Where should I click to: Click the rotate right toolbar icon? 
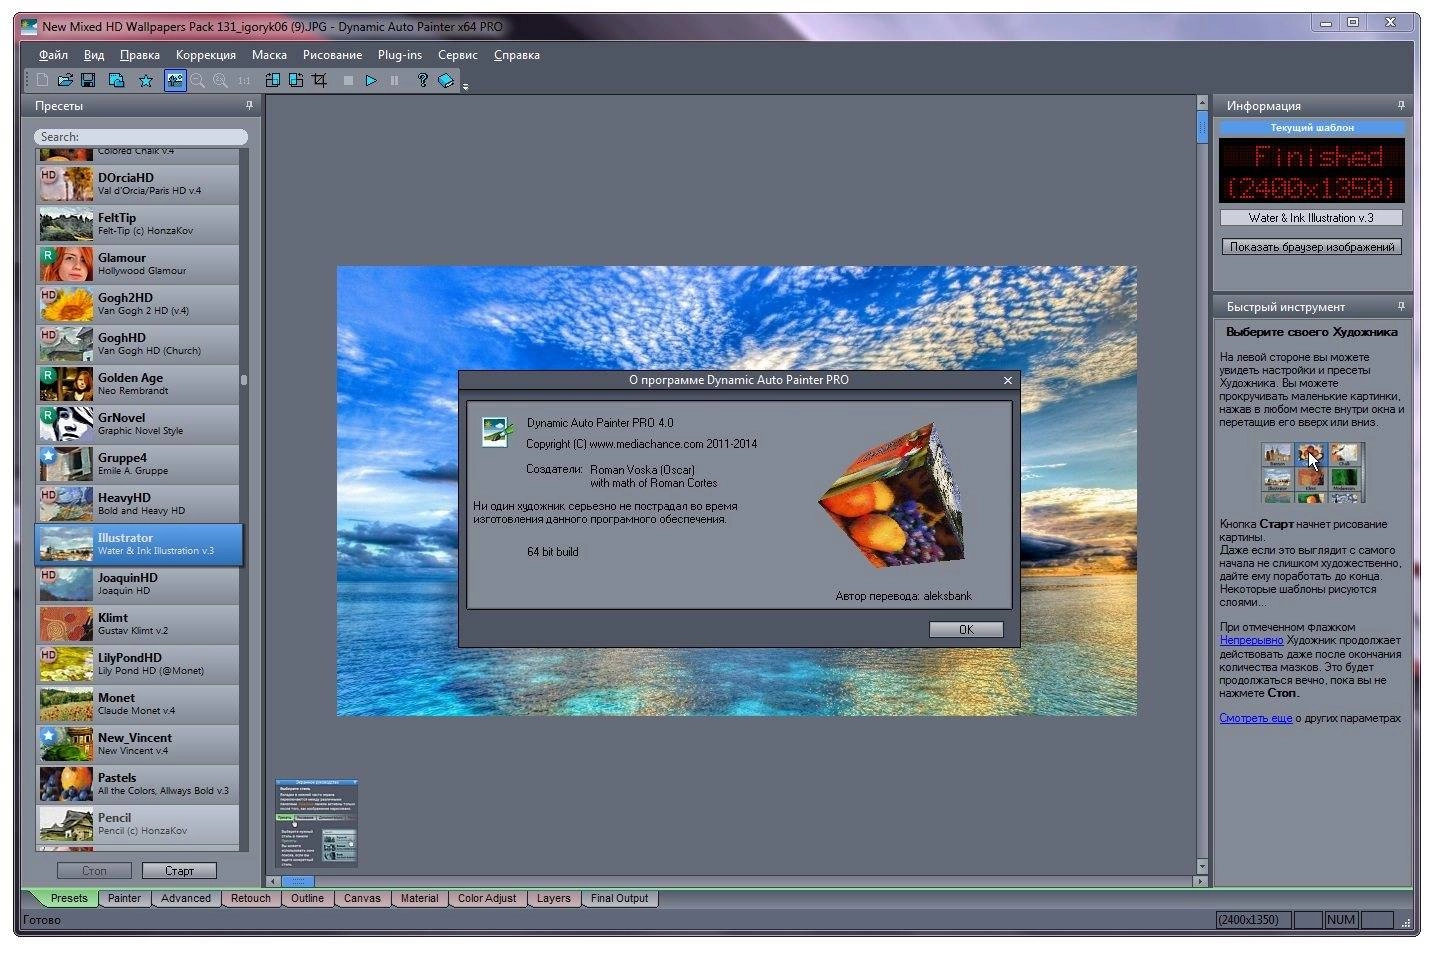click(x=296, y=81)
